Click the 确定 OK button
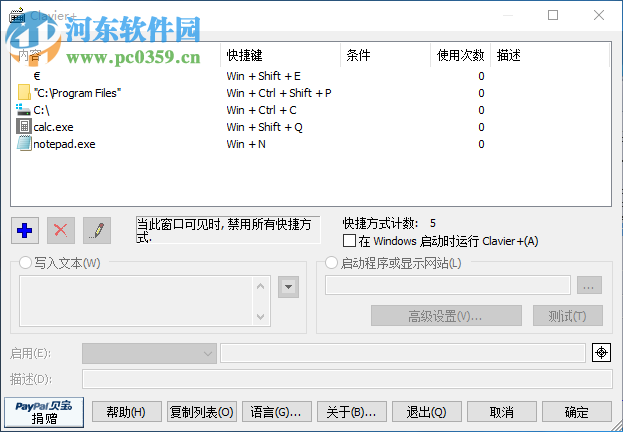The height and width of the screenshot is (432, 623). point(577,412)
